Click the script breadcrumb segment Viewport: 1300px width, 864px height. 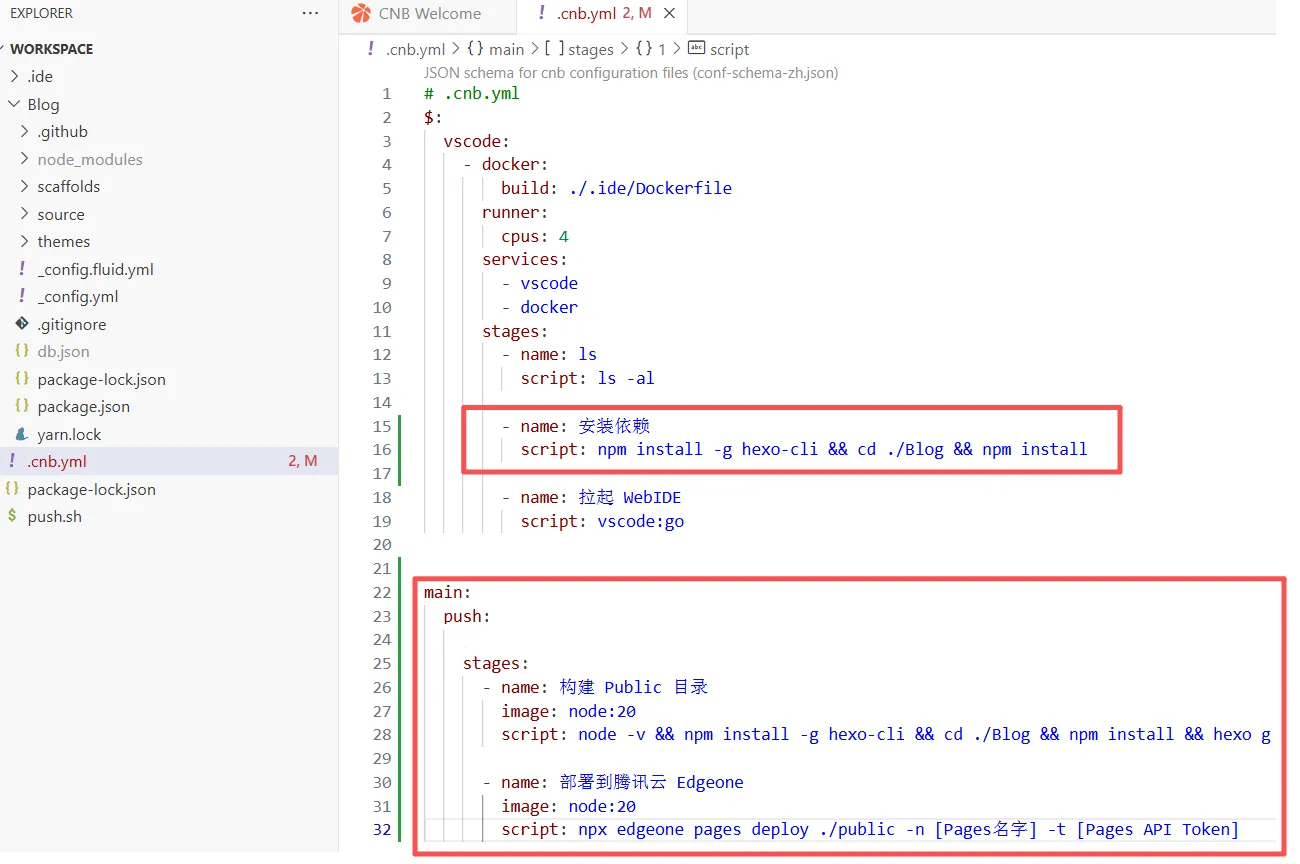tap(729, 49)
